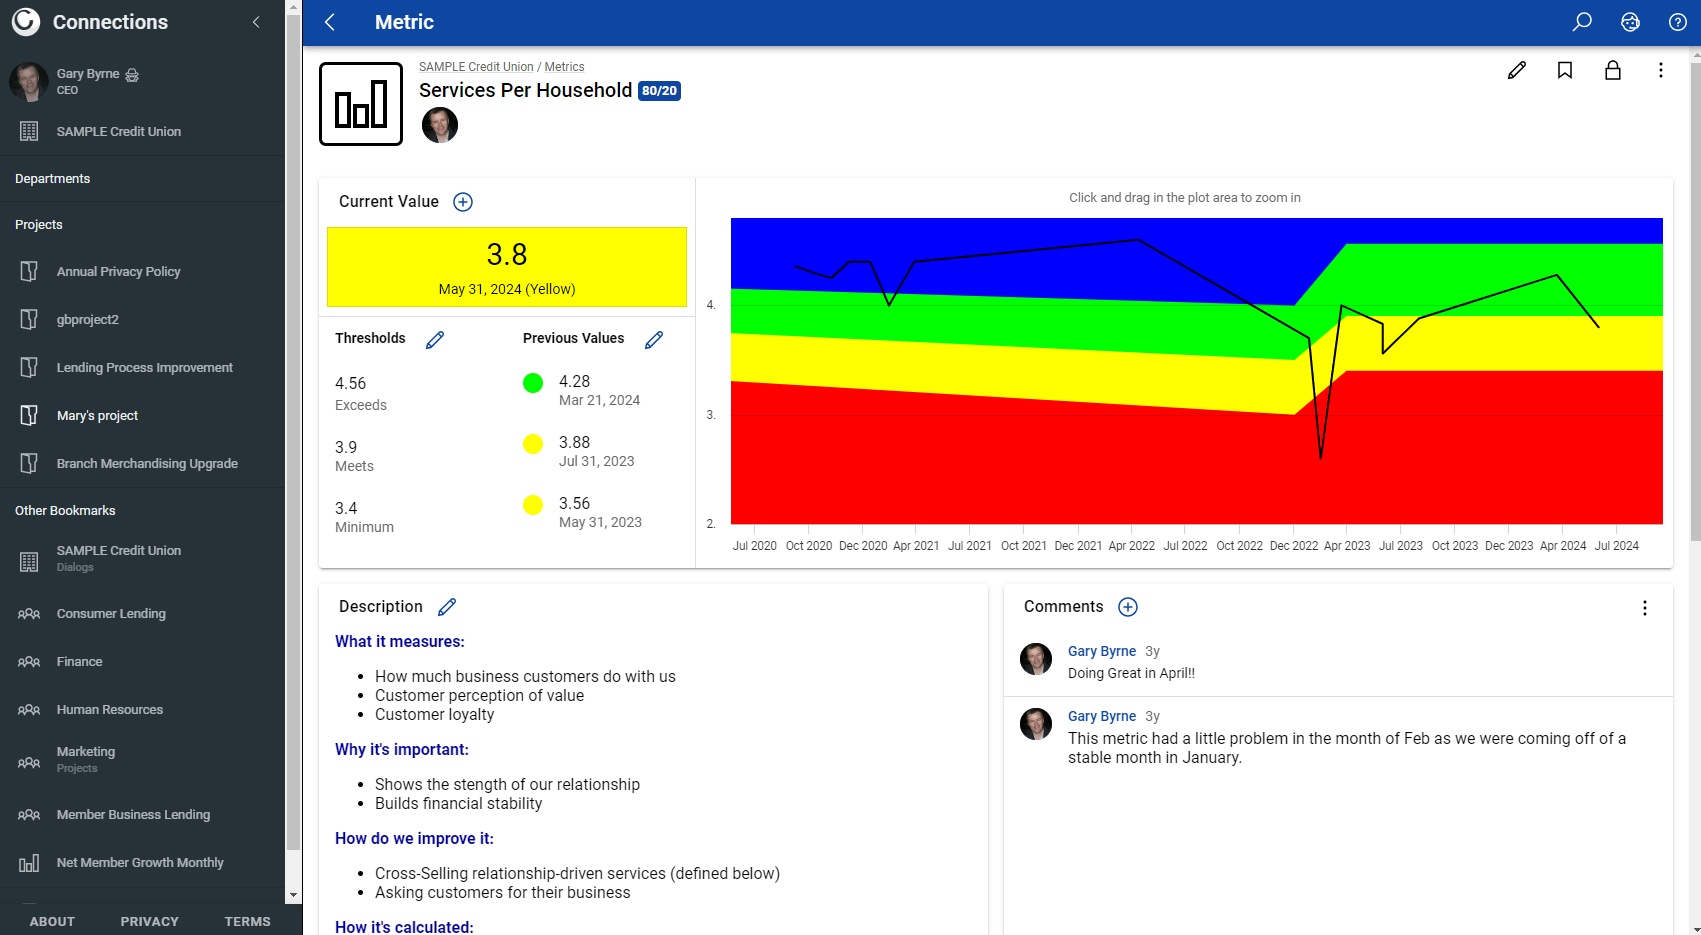Open the Comments options menu
The image size is (1701, 935).
point(1645,608)
